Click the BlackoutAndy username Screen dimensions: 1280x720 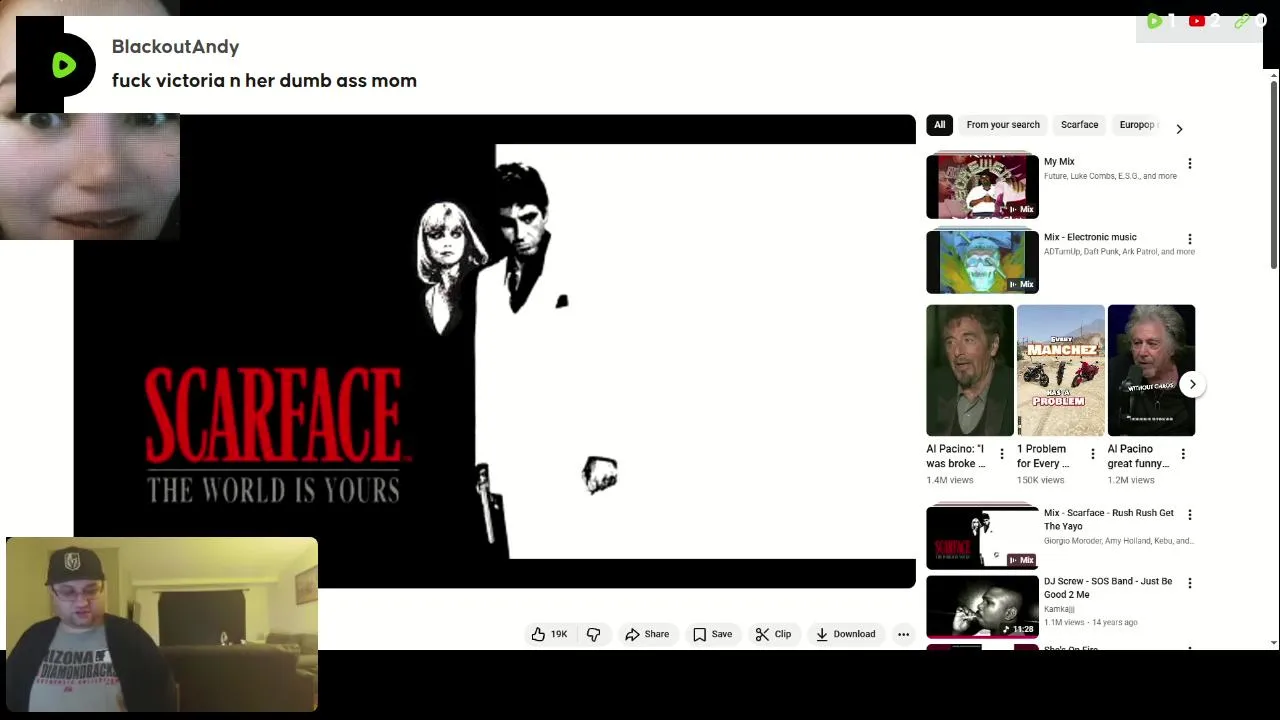175,46
